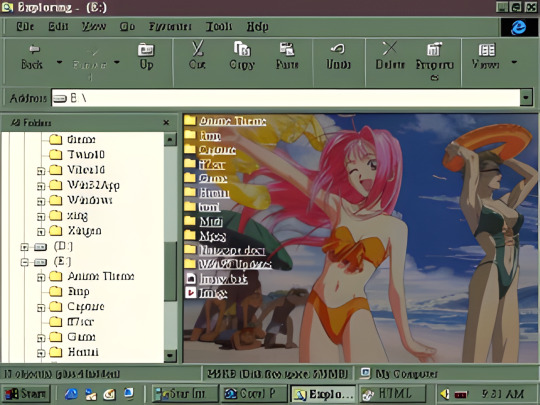Click My Computer in the status bar
540x405 pixels.
[399, 374]
